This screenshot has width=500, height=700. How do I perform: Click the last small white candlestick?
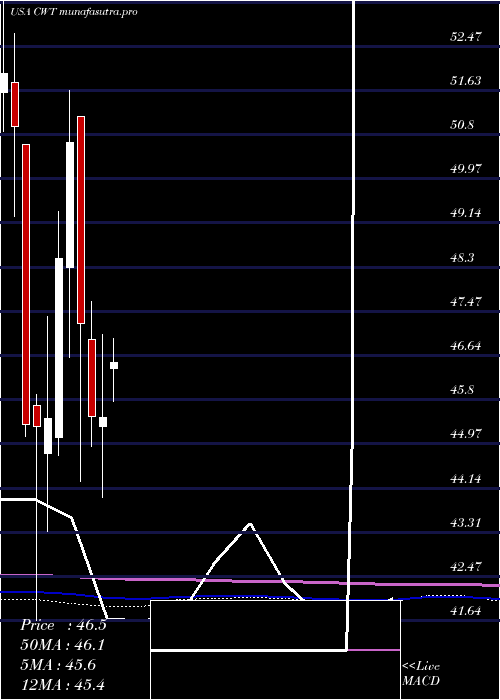click(114, 365)
